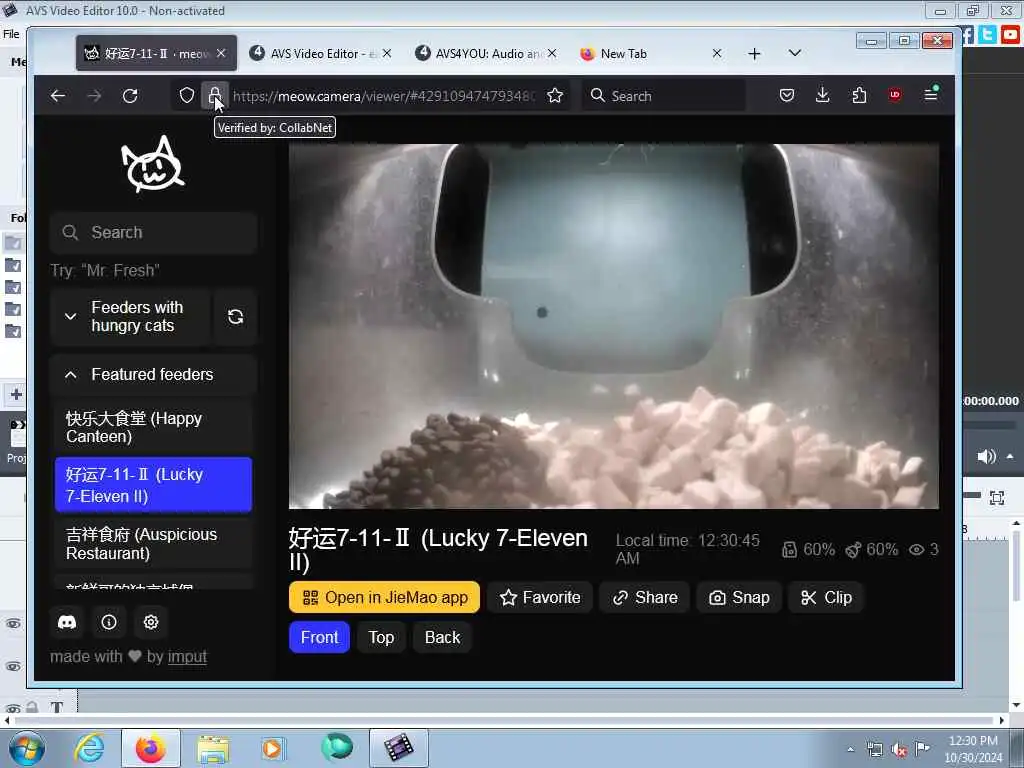Click the Snap button

coord(739,598)
